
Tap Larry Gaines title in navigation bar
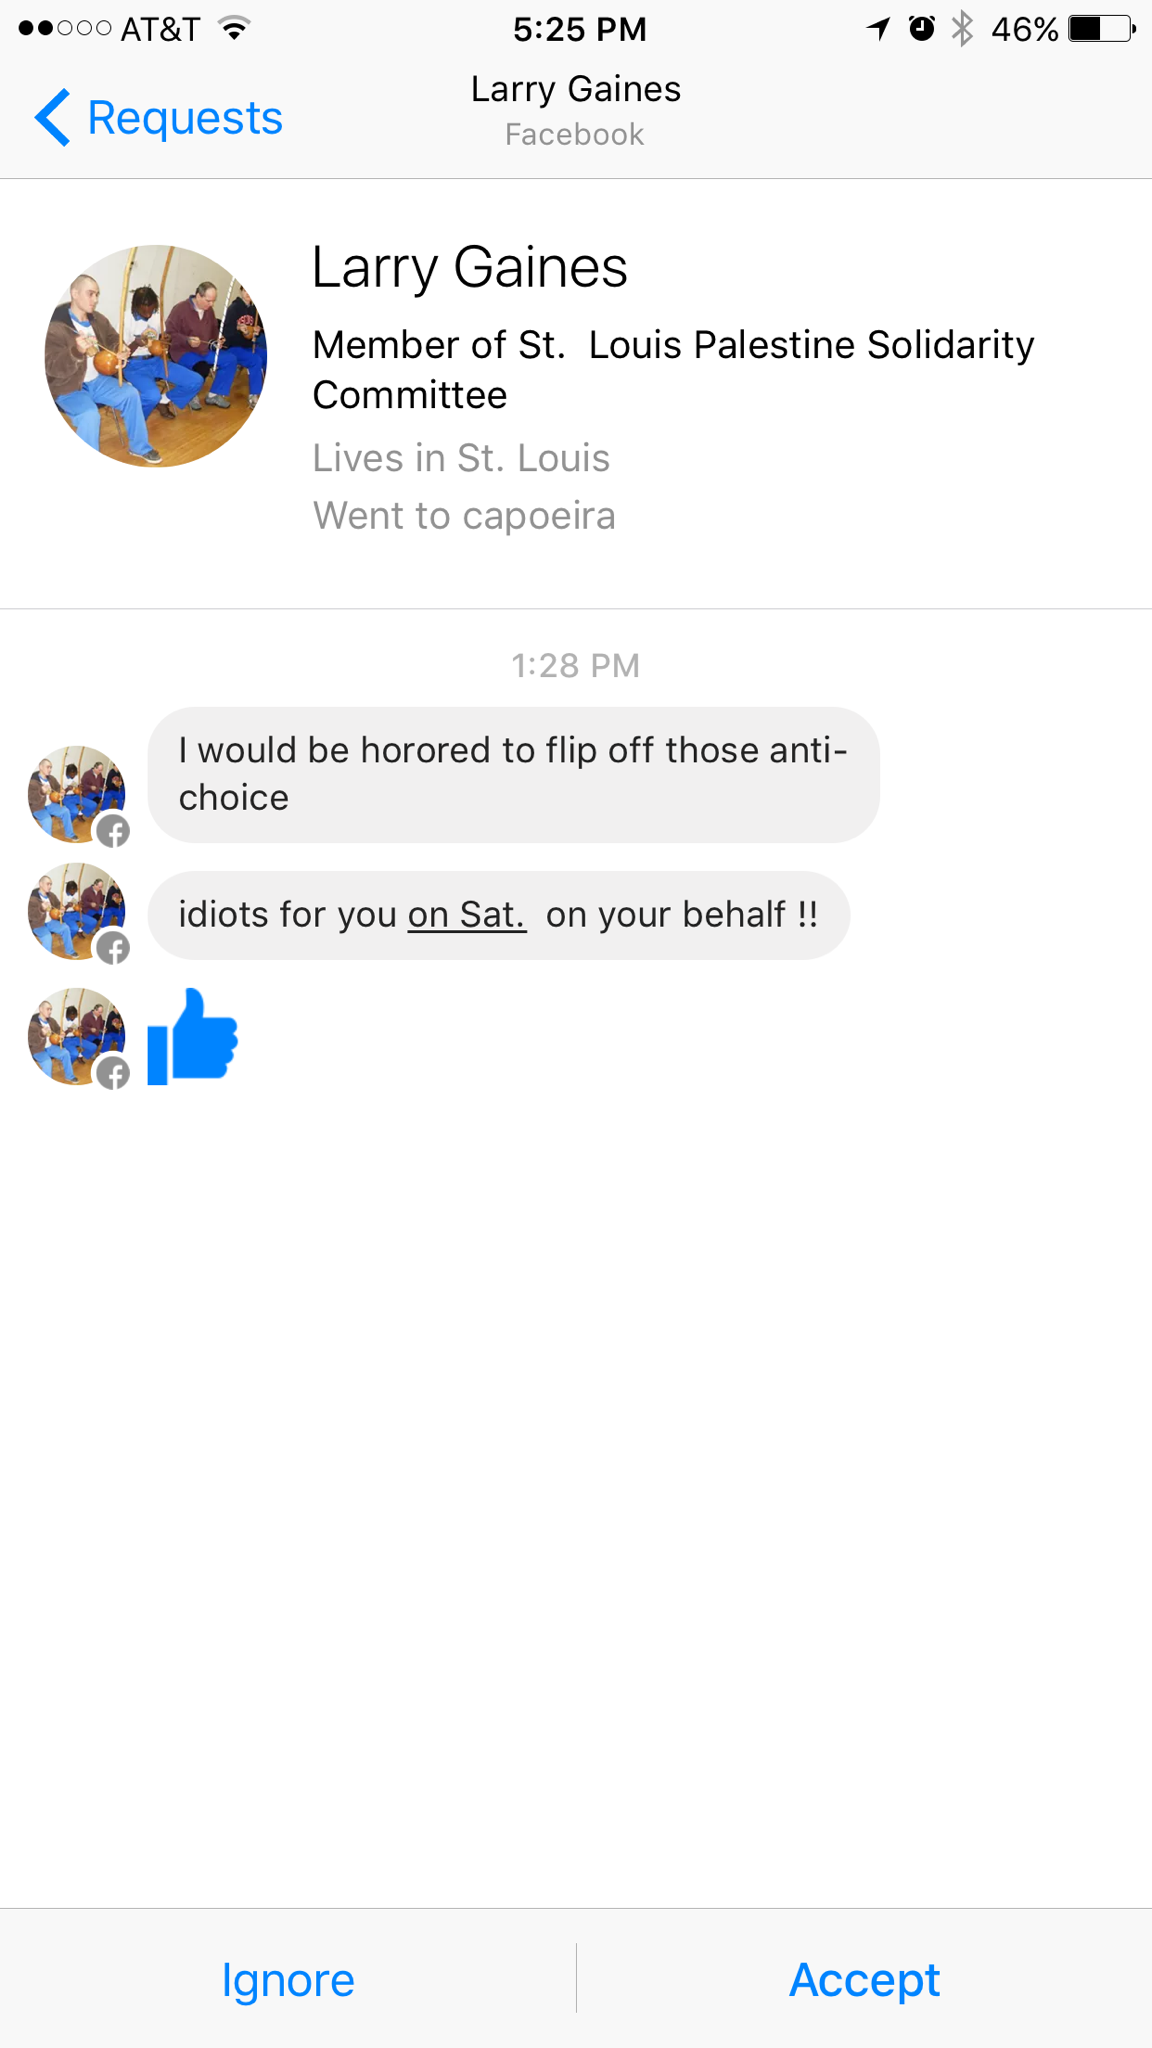pyautogui.click(x=576, y=90)
